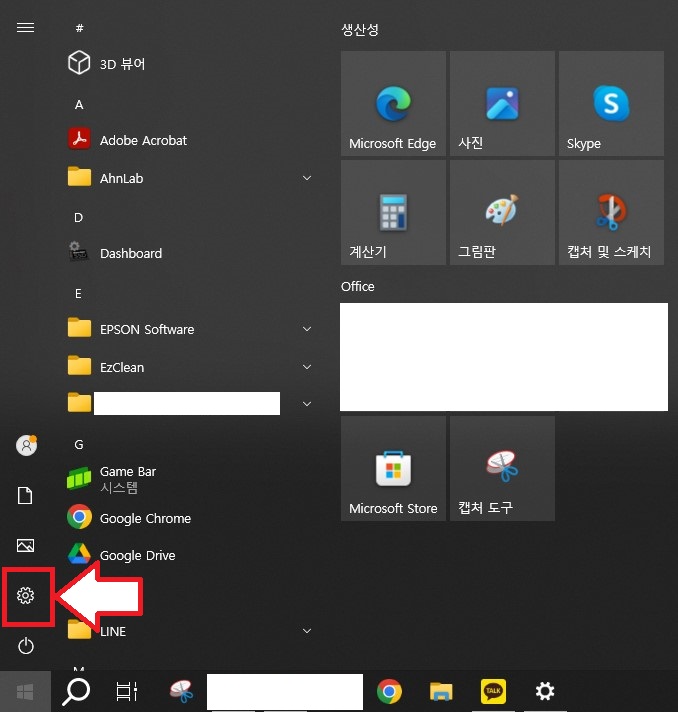The width and height of the screenshot is (678, 712).
Task: Open the Skype tile
Action: pos(611,104)
